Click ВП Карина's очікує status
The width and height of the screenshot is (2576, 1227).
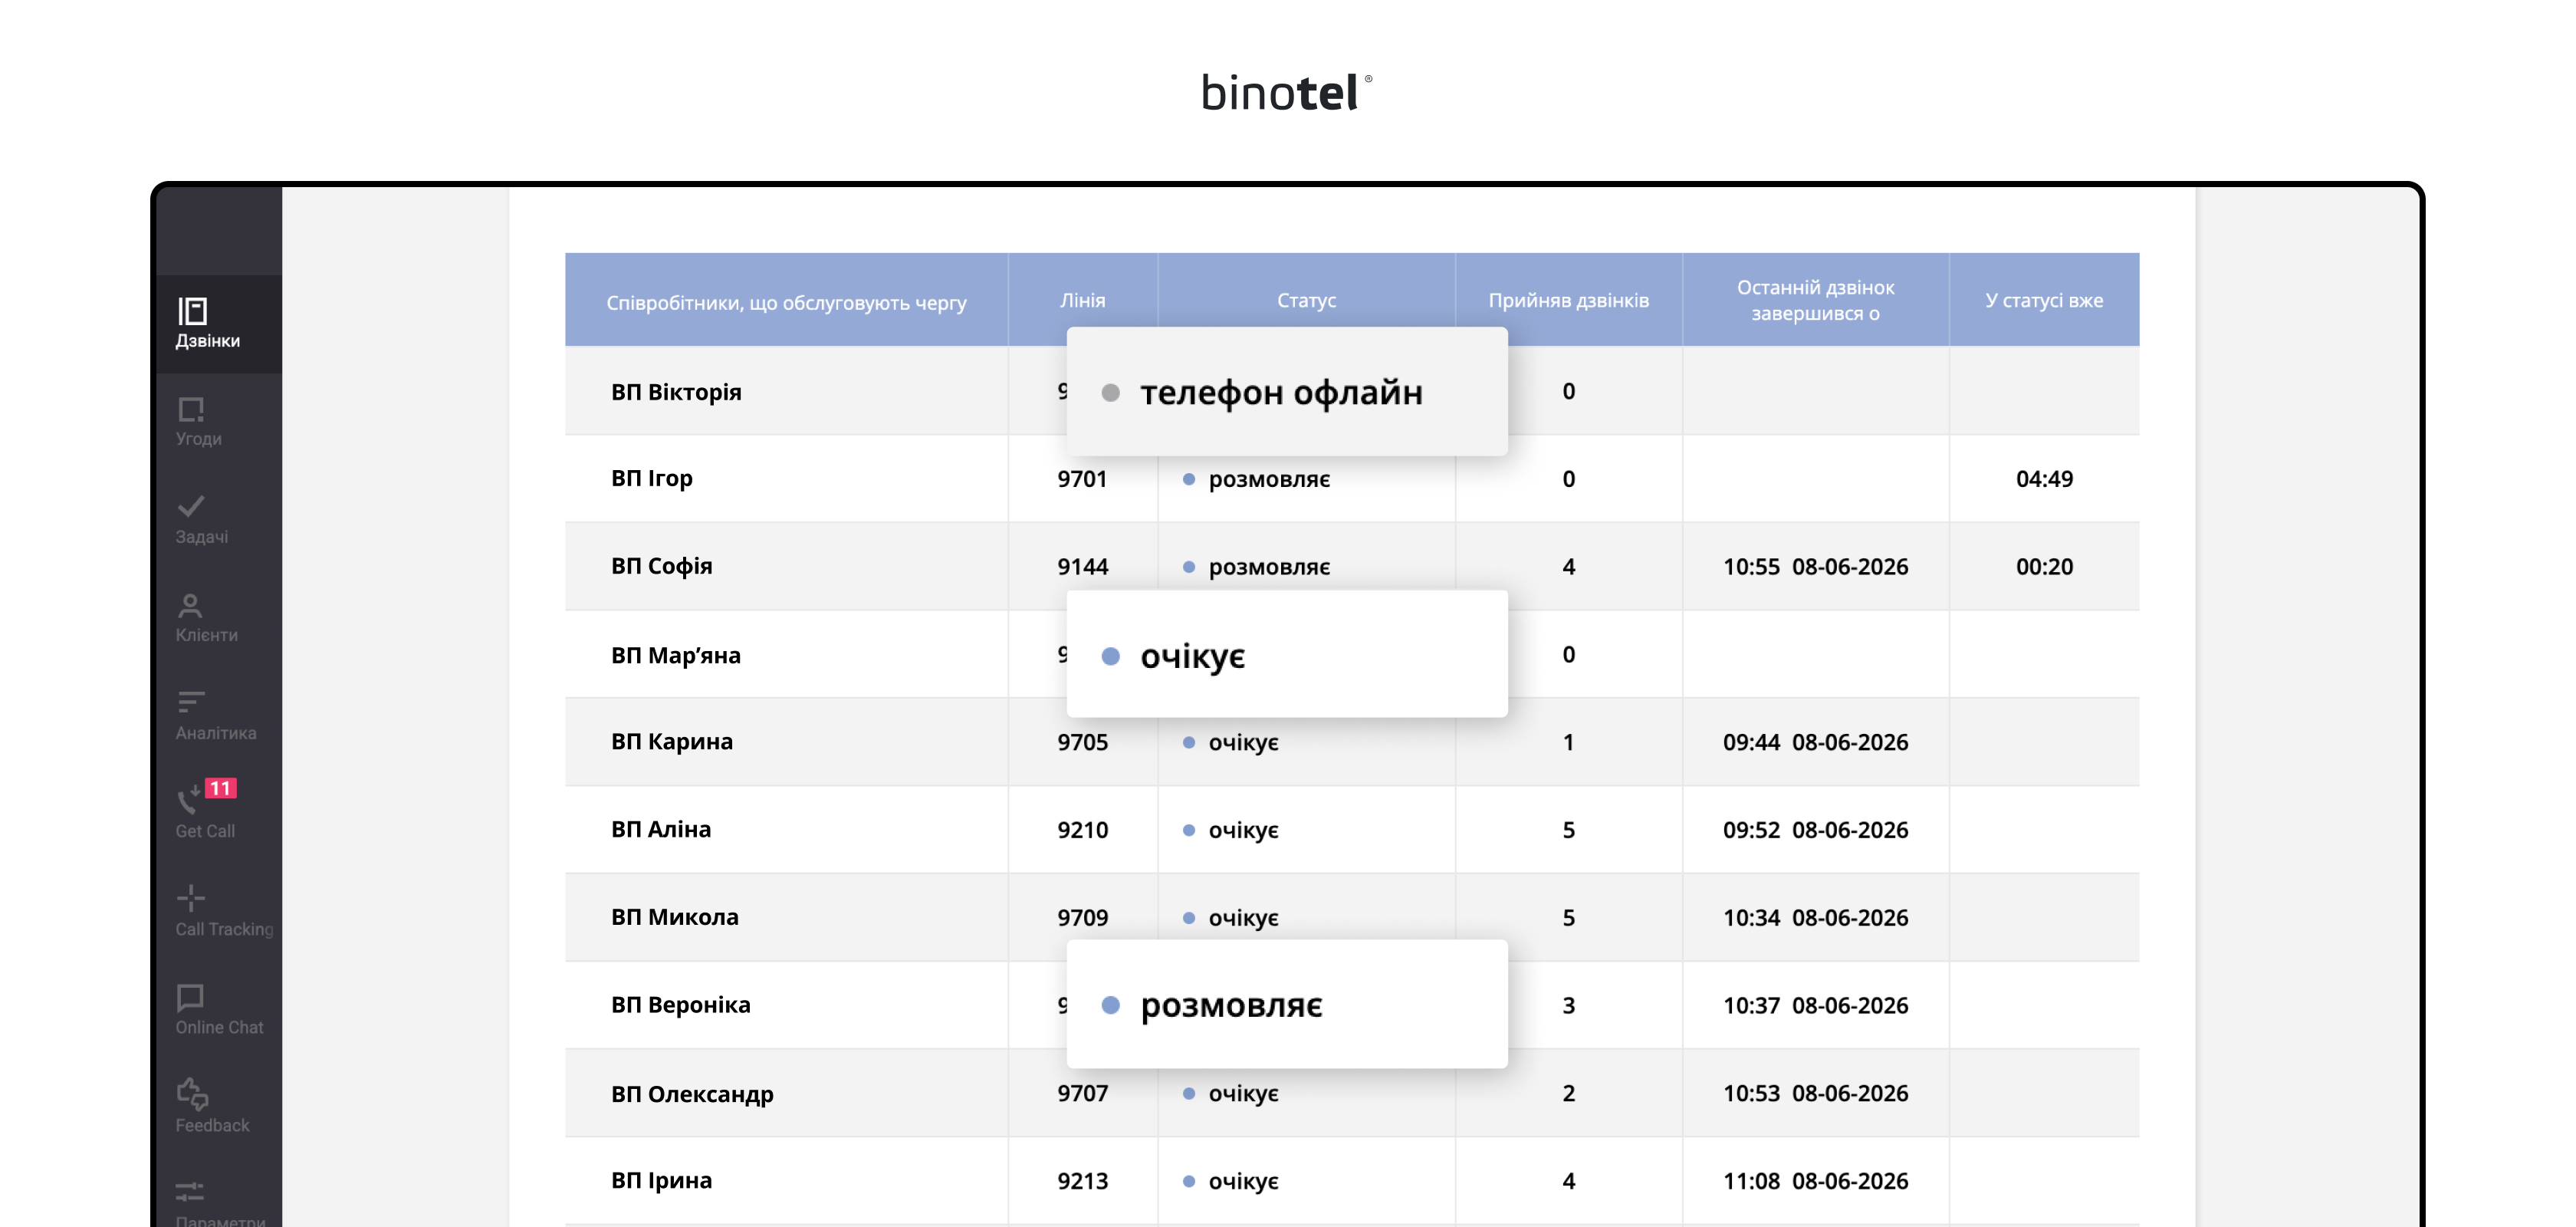[1231, 742]
